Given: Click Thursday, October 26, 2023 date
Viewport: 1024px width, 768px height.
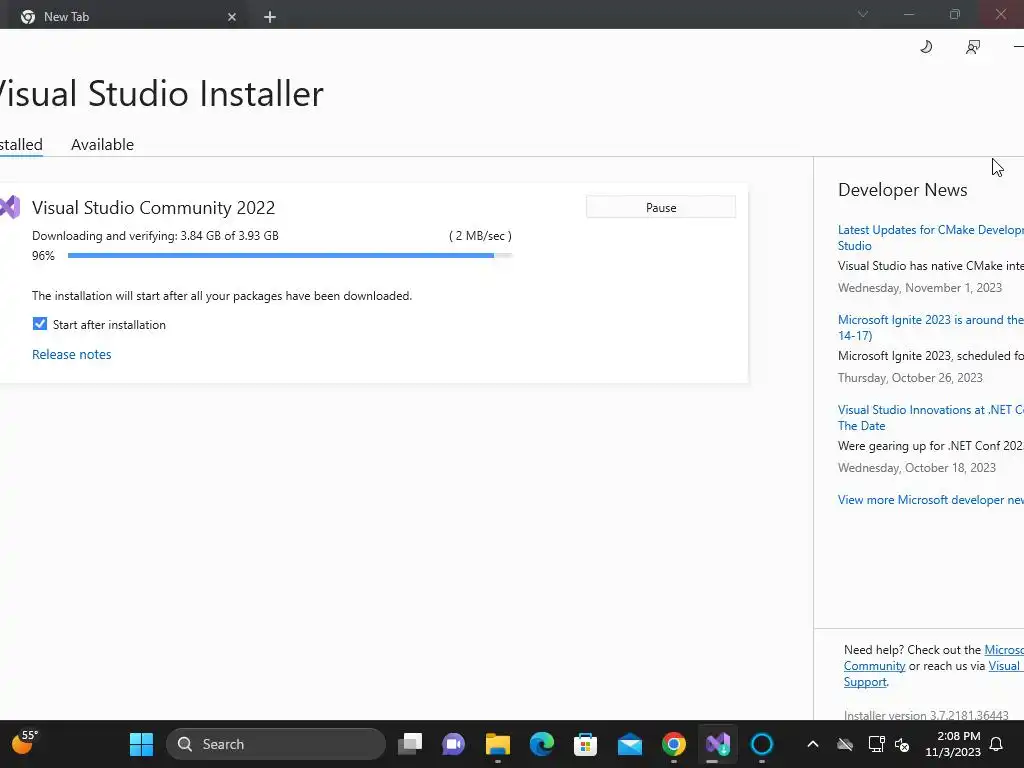Looking at the screenshot, I should [x=910, y=378].
